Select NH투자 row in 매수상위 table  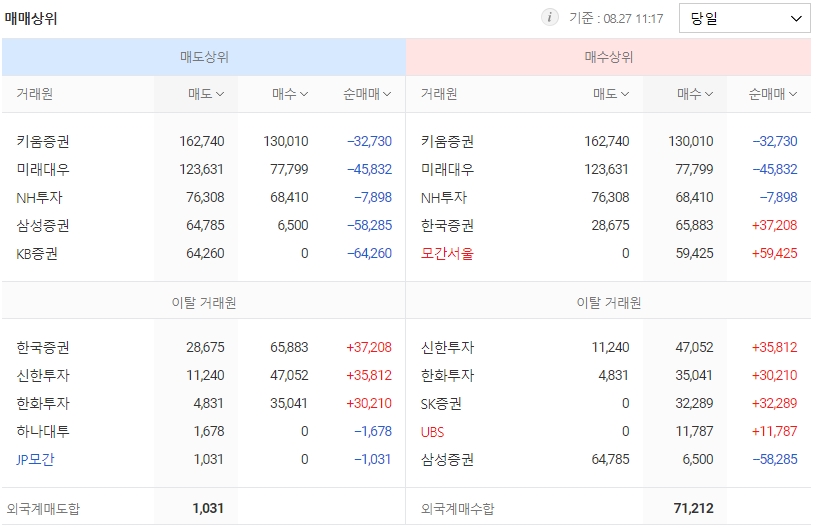pyautogui.click(x=608, y=197)
